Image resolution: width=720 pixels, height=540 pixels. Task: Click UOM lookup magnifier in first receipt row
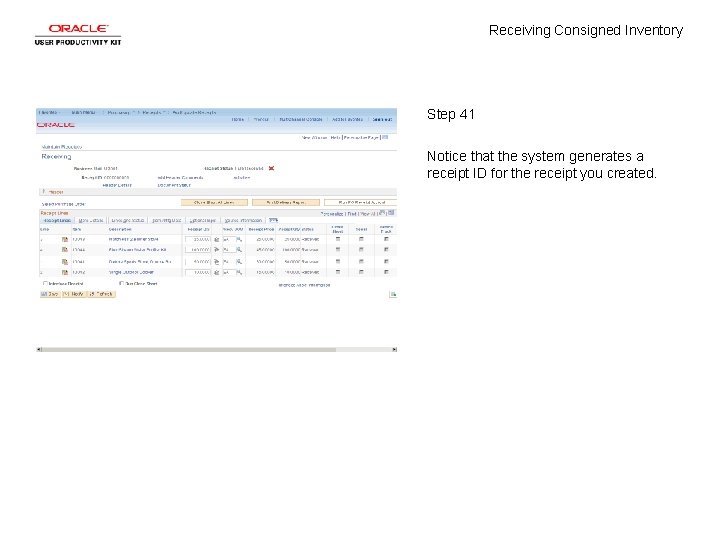click(239, 239)
